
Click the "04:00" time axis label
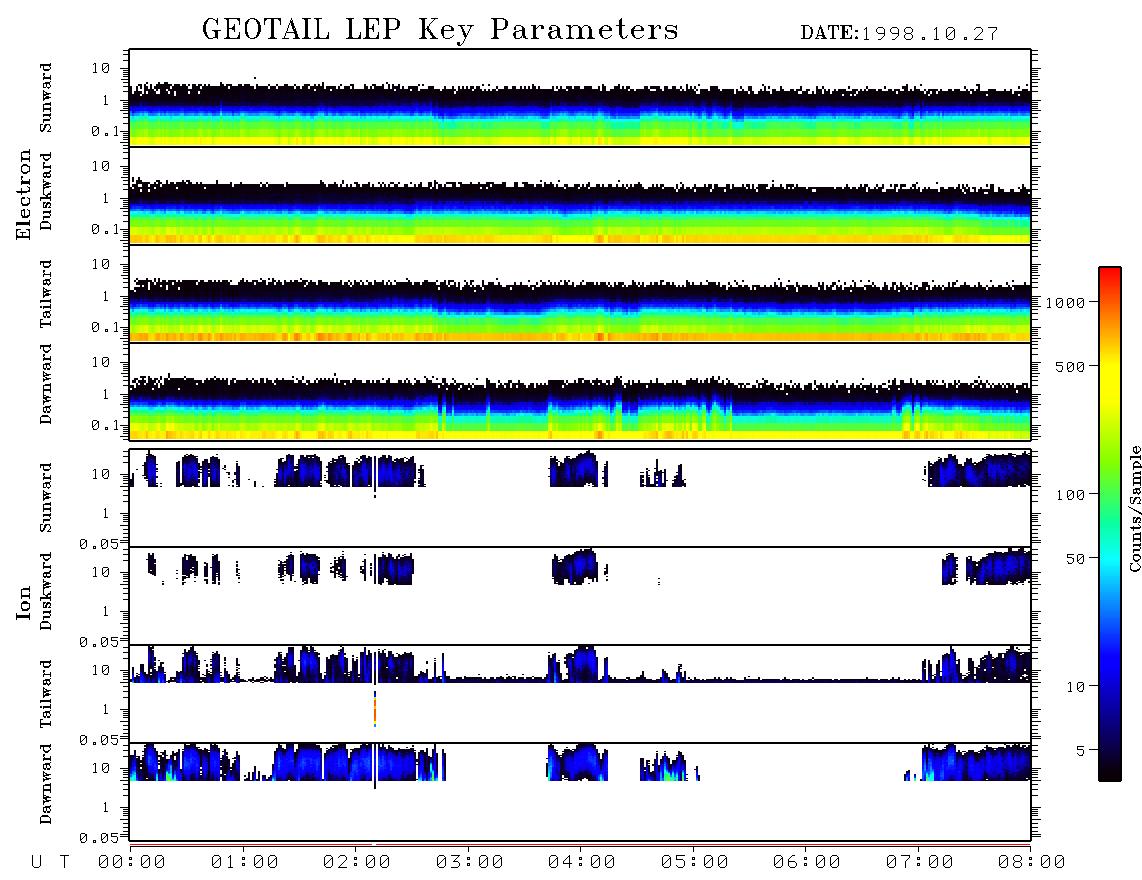click(x=582, y=863)
